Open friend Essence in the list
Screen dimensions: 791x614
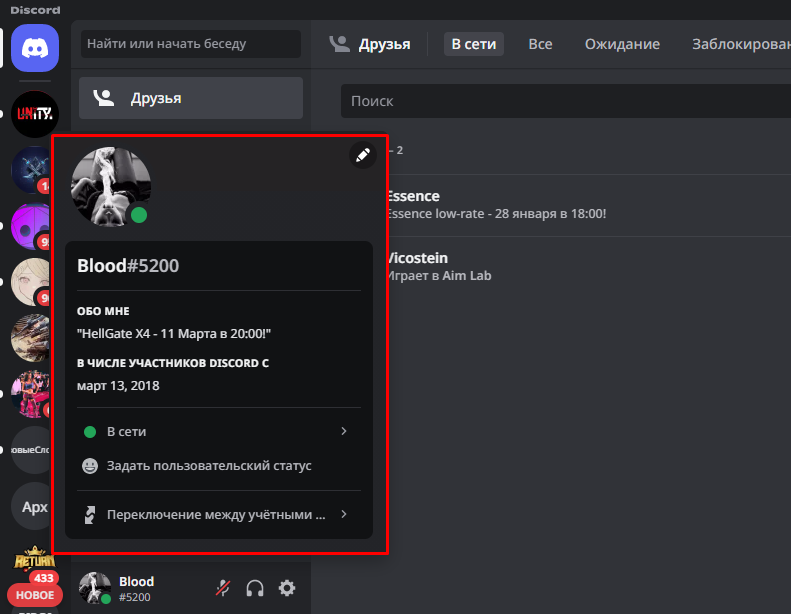coord(589,205)
